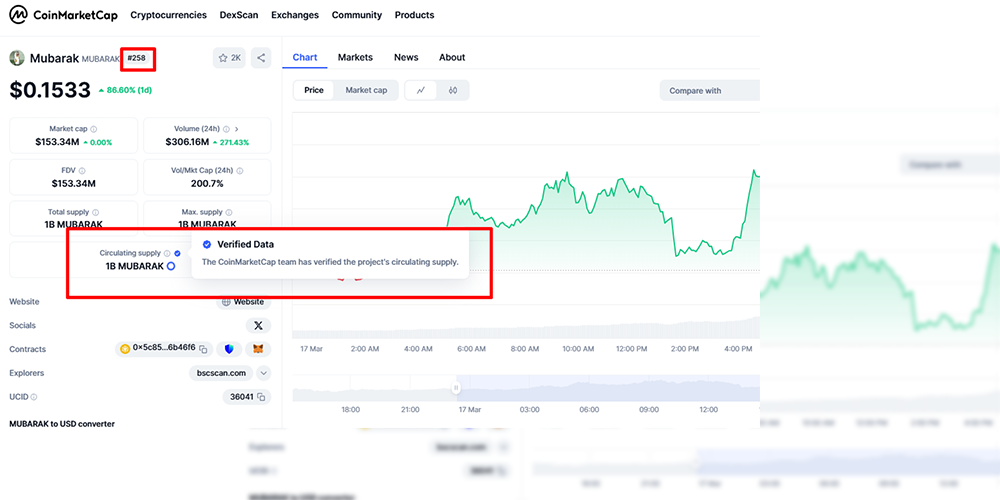Expand Volume (24h) details arrow
This screenshot has height=500, width=1000.
click(x=237, y=129)
